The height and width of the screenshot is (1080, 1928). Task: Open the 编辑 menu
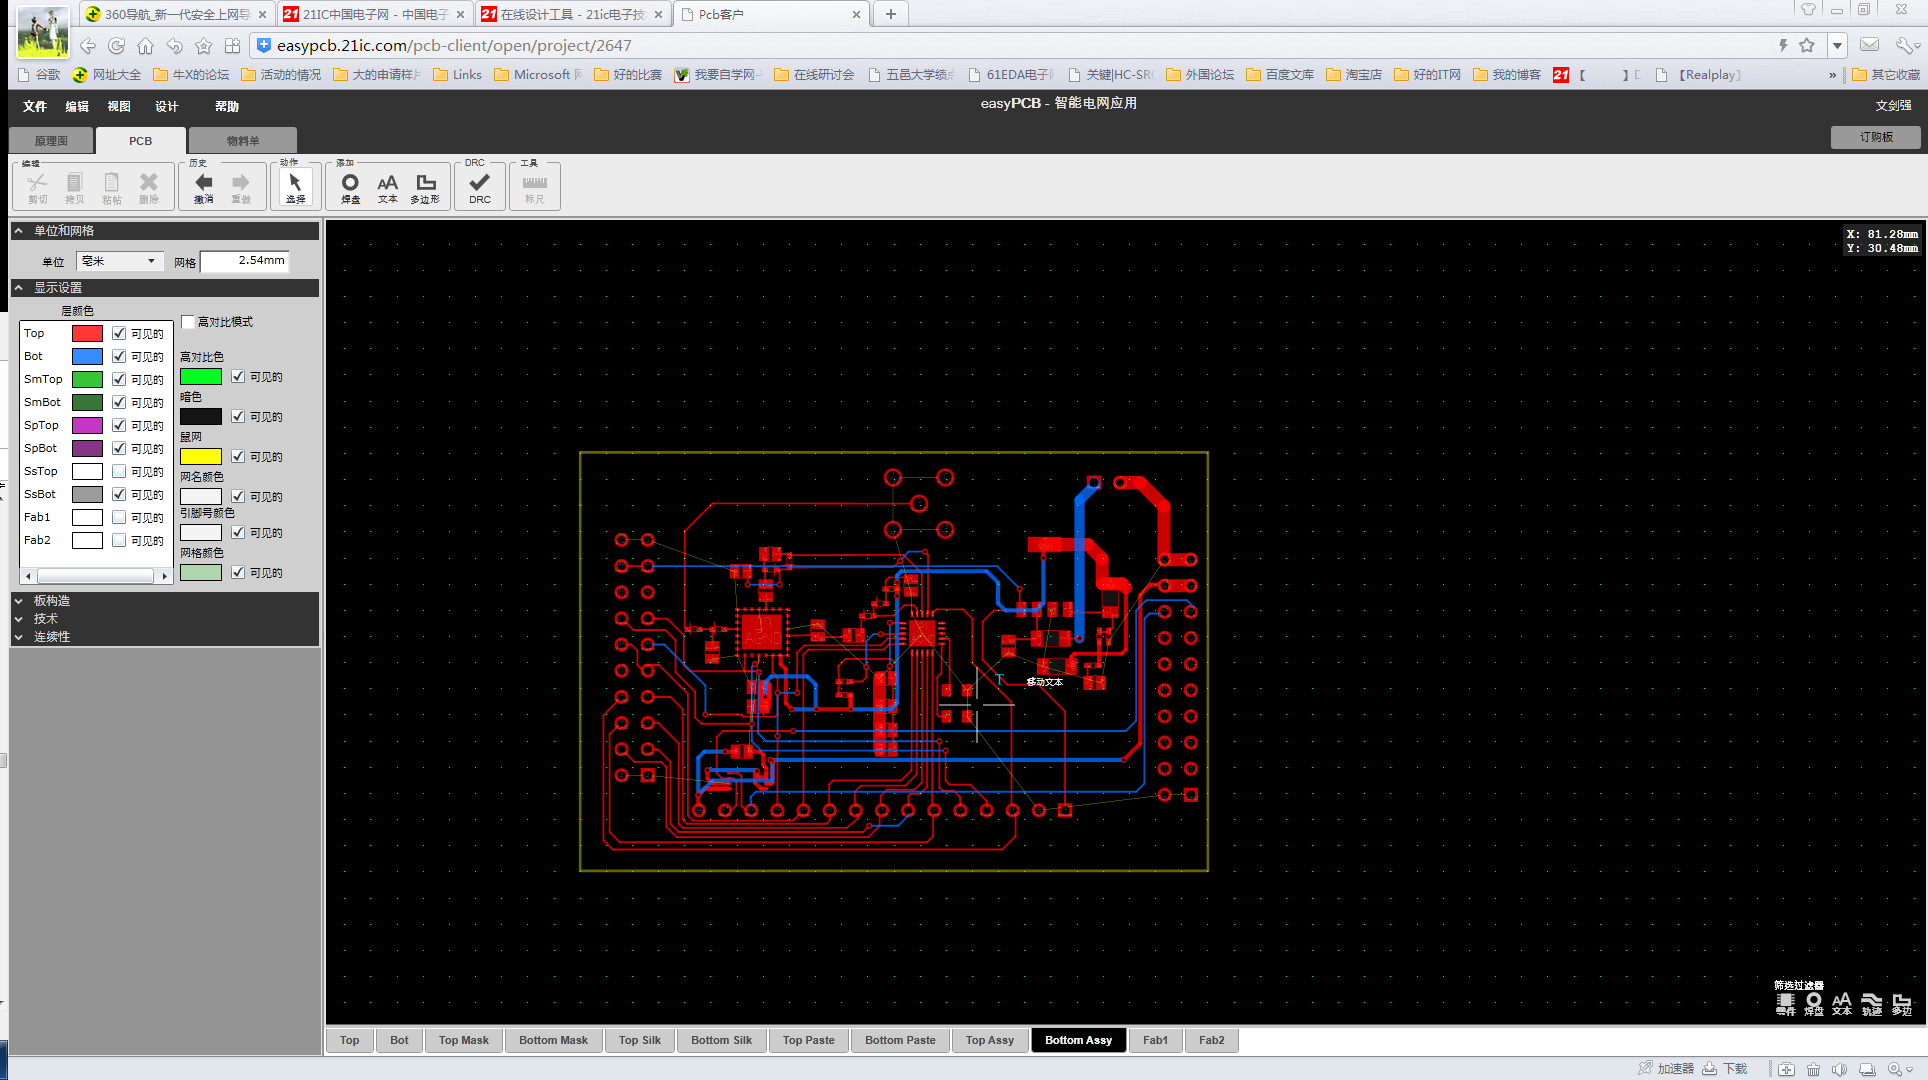pos(77,106)
